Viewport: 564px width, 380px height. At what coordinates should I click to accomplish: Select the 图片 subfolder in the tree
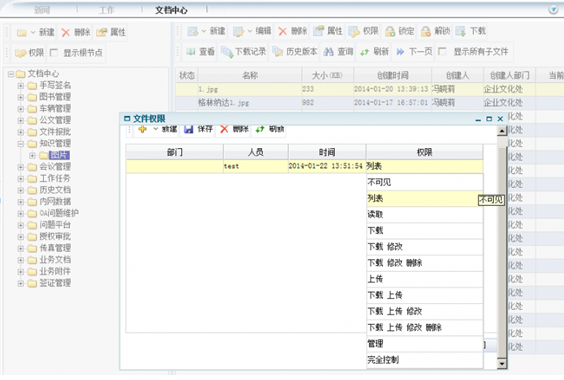[x=59, y=155]
